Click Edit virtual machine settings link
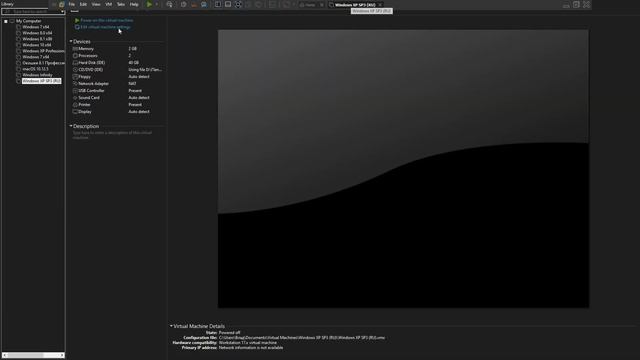The width and height of the screenshot is (640, 360). (105, 27)
